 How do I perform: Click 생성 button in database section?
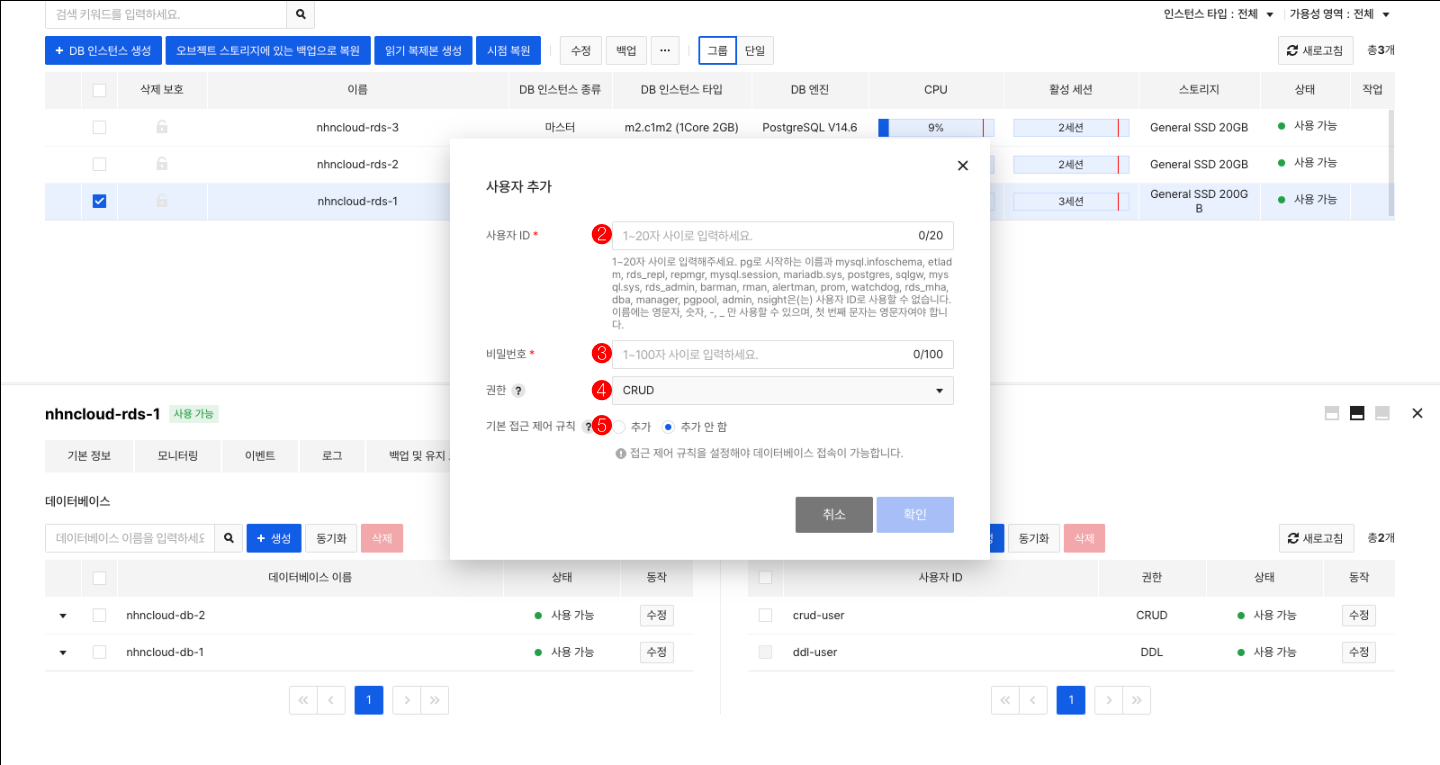point(274,538)
